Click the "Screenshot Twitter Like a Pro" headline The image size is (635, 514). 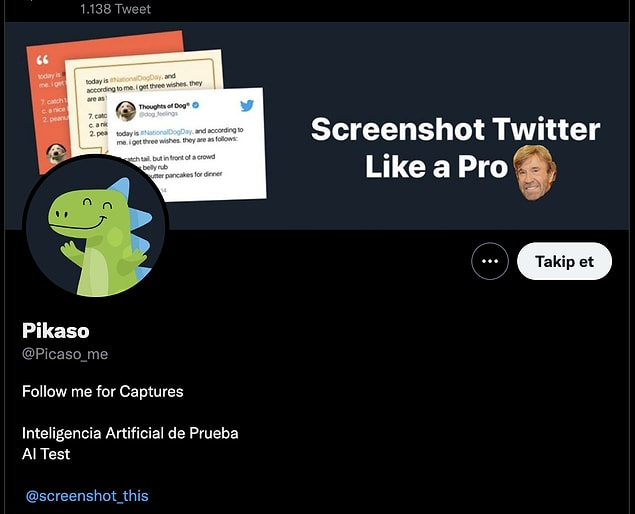(454, 146)
